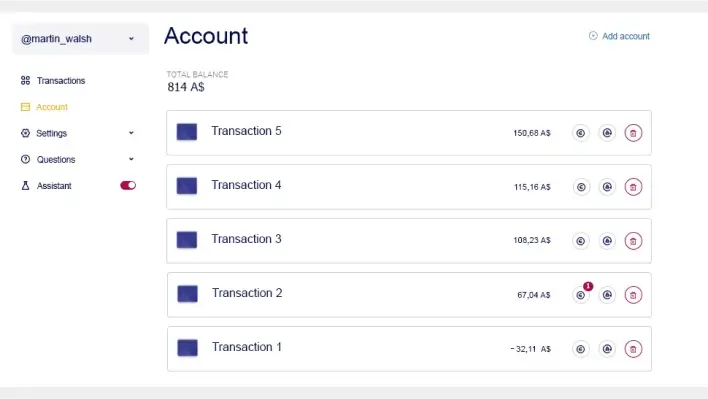Click the trash icon for Transaction 4

pyautogui.click(x=633, y=187)
